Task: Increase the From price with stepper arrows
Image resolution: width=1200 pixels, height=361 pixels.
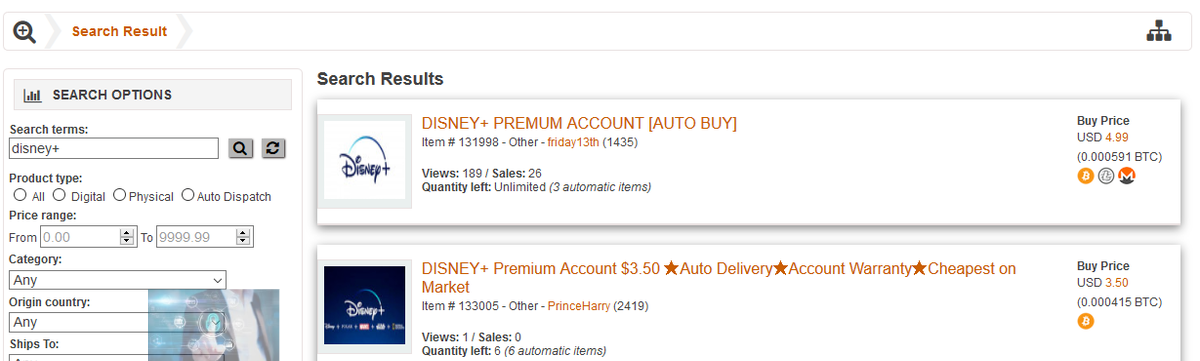Action: pos(127,233)
